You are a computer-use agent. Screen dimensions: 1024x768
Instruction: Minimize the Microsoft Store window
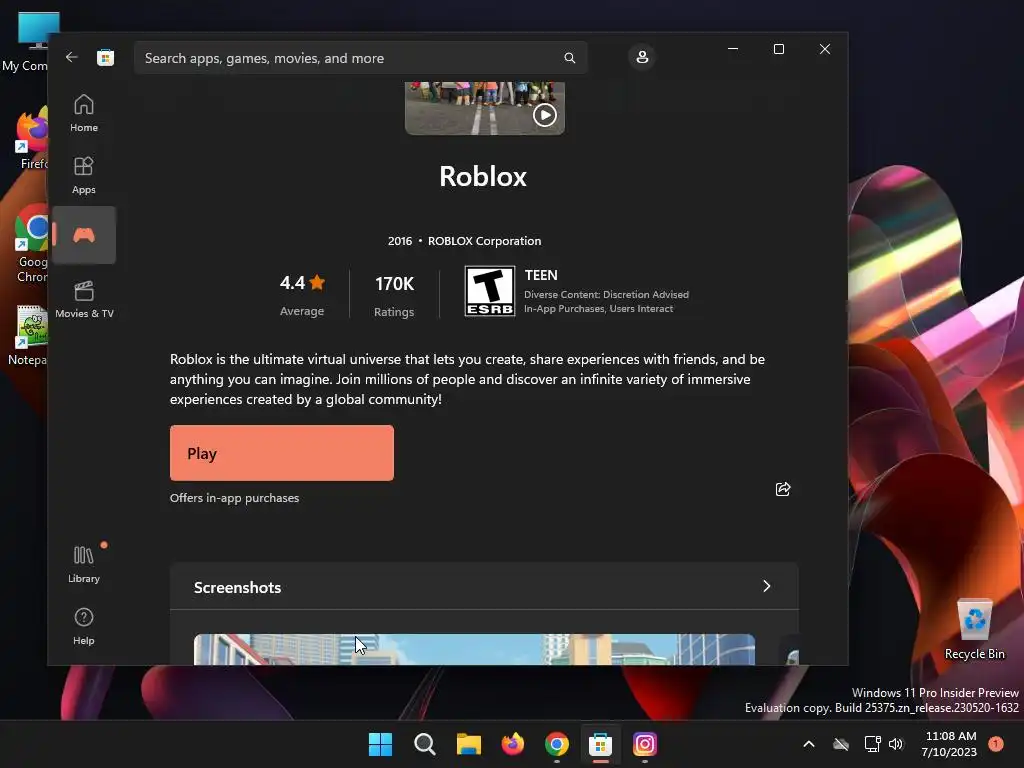[x=733, y=49]
